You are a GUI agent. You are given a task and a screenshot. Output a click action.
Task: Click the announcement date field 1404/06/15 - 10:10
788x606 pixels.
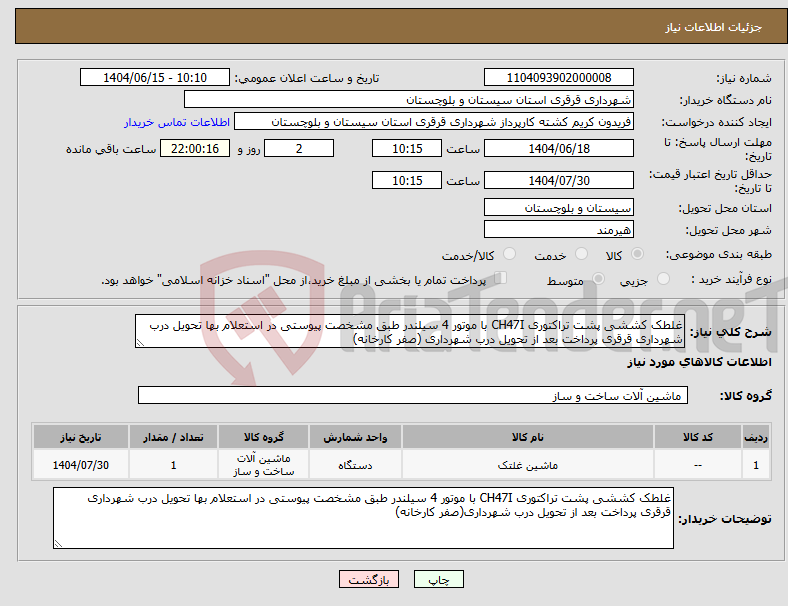(155, 78)
